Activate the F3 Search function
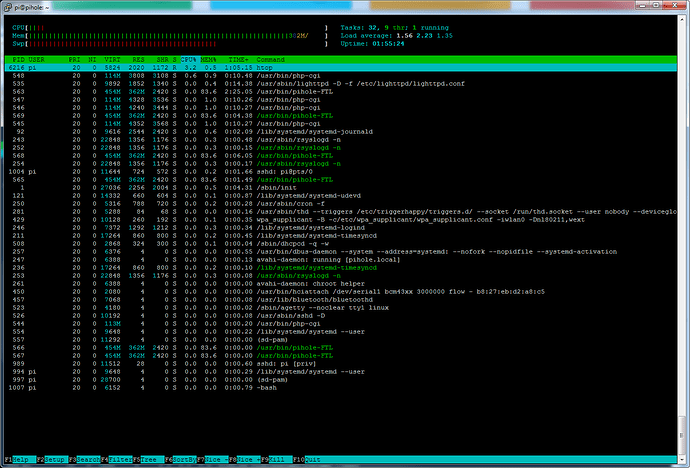Image resolution: width=690 pixels, height=468 pixels. 84,460
